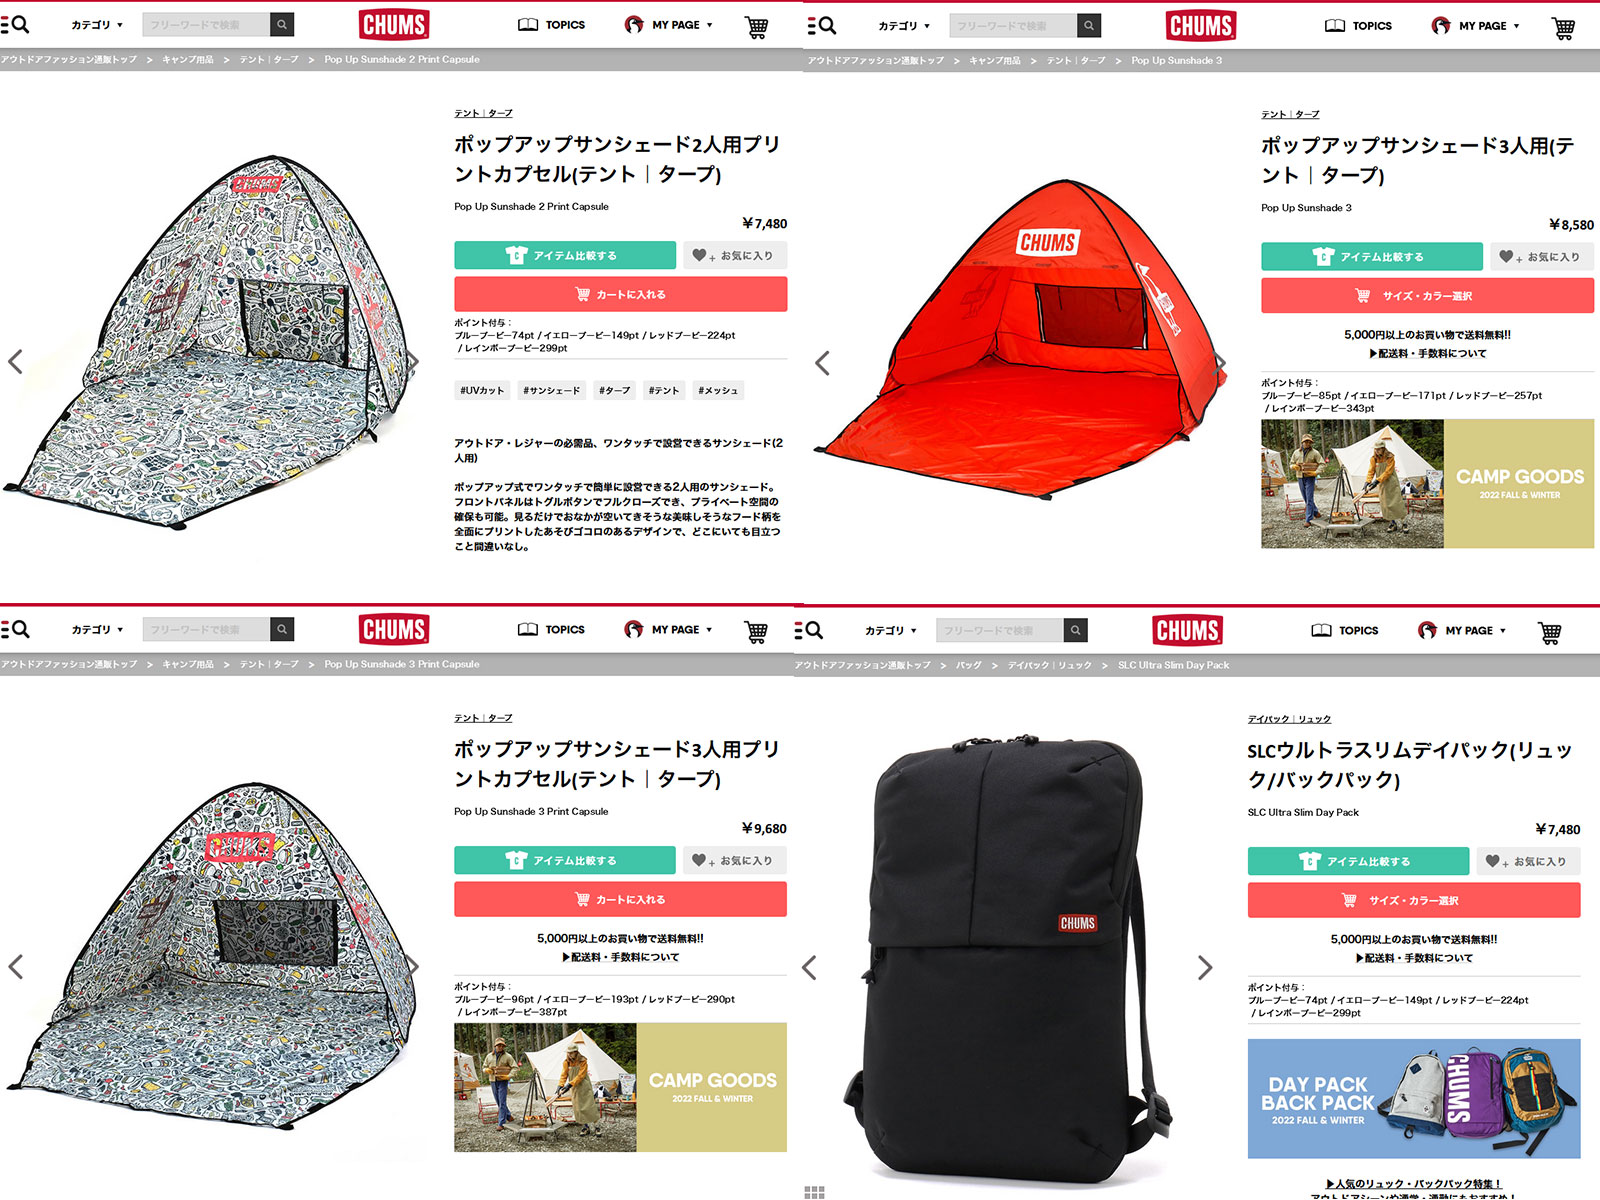Show the previous image of the red tent

pos(822,363)
